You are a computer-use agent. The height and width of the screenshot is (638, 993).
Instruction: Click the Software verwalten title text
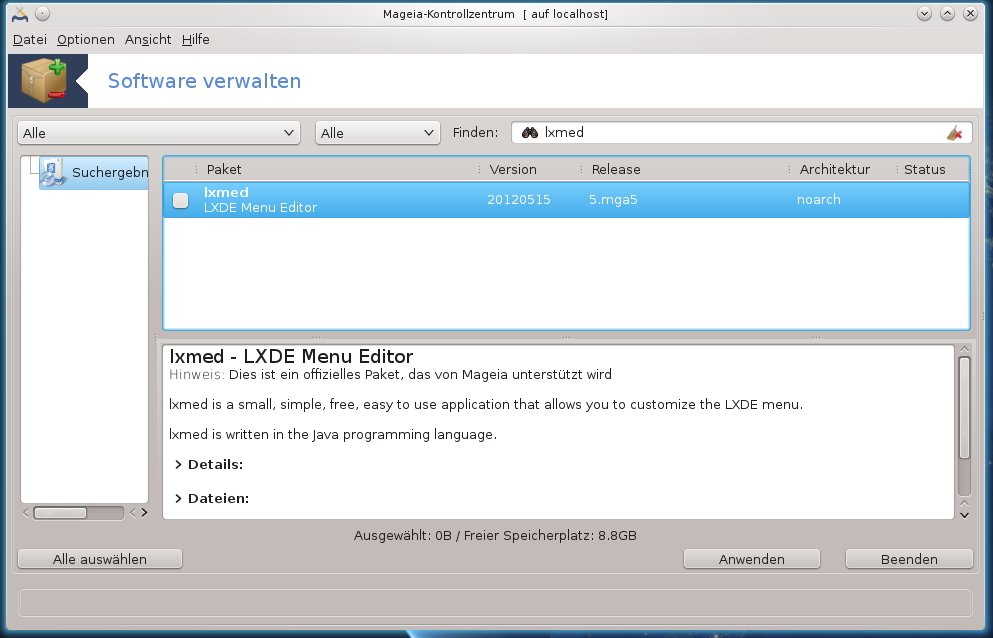205,81
